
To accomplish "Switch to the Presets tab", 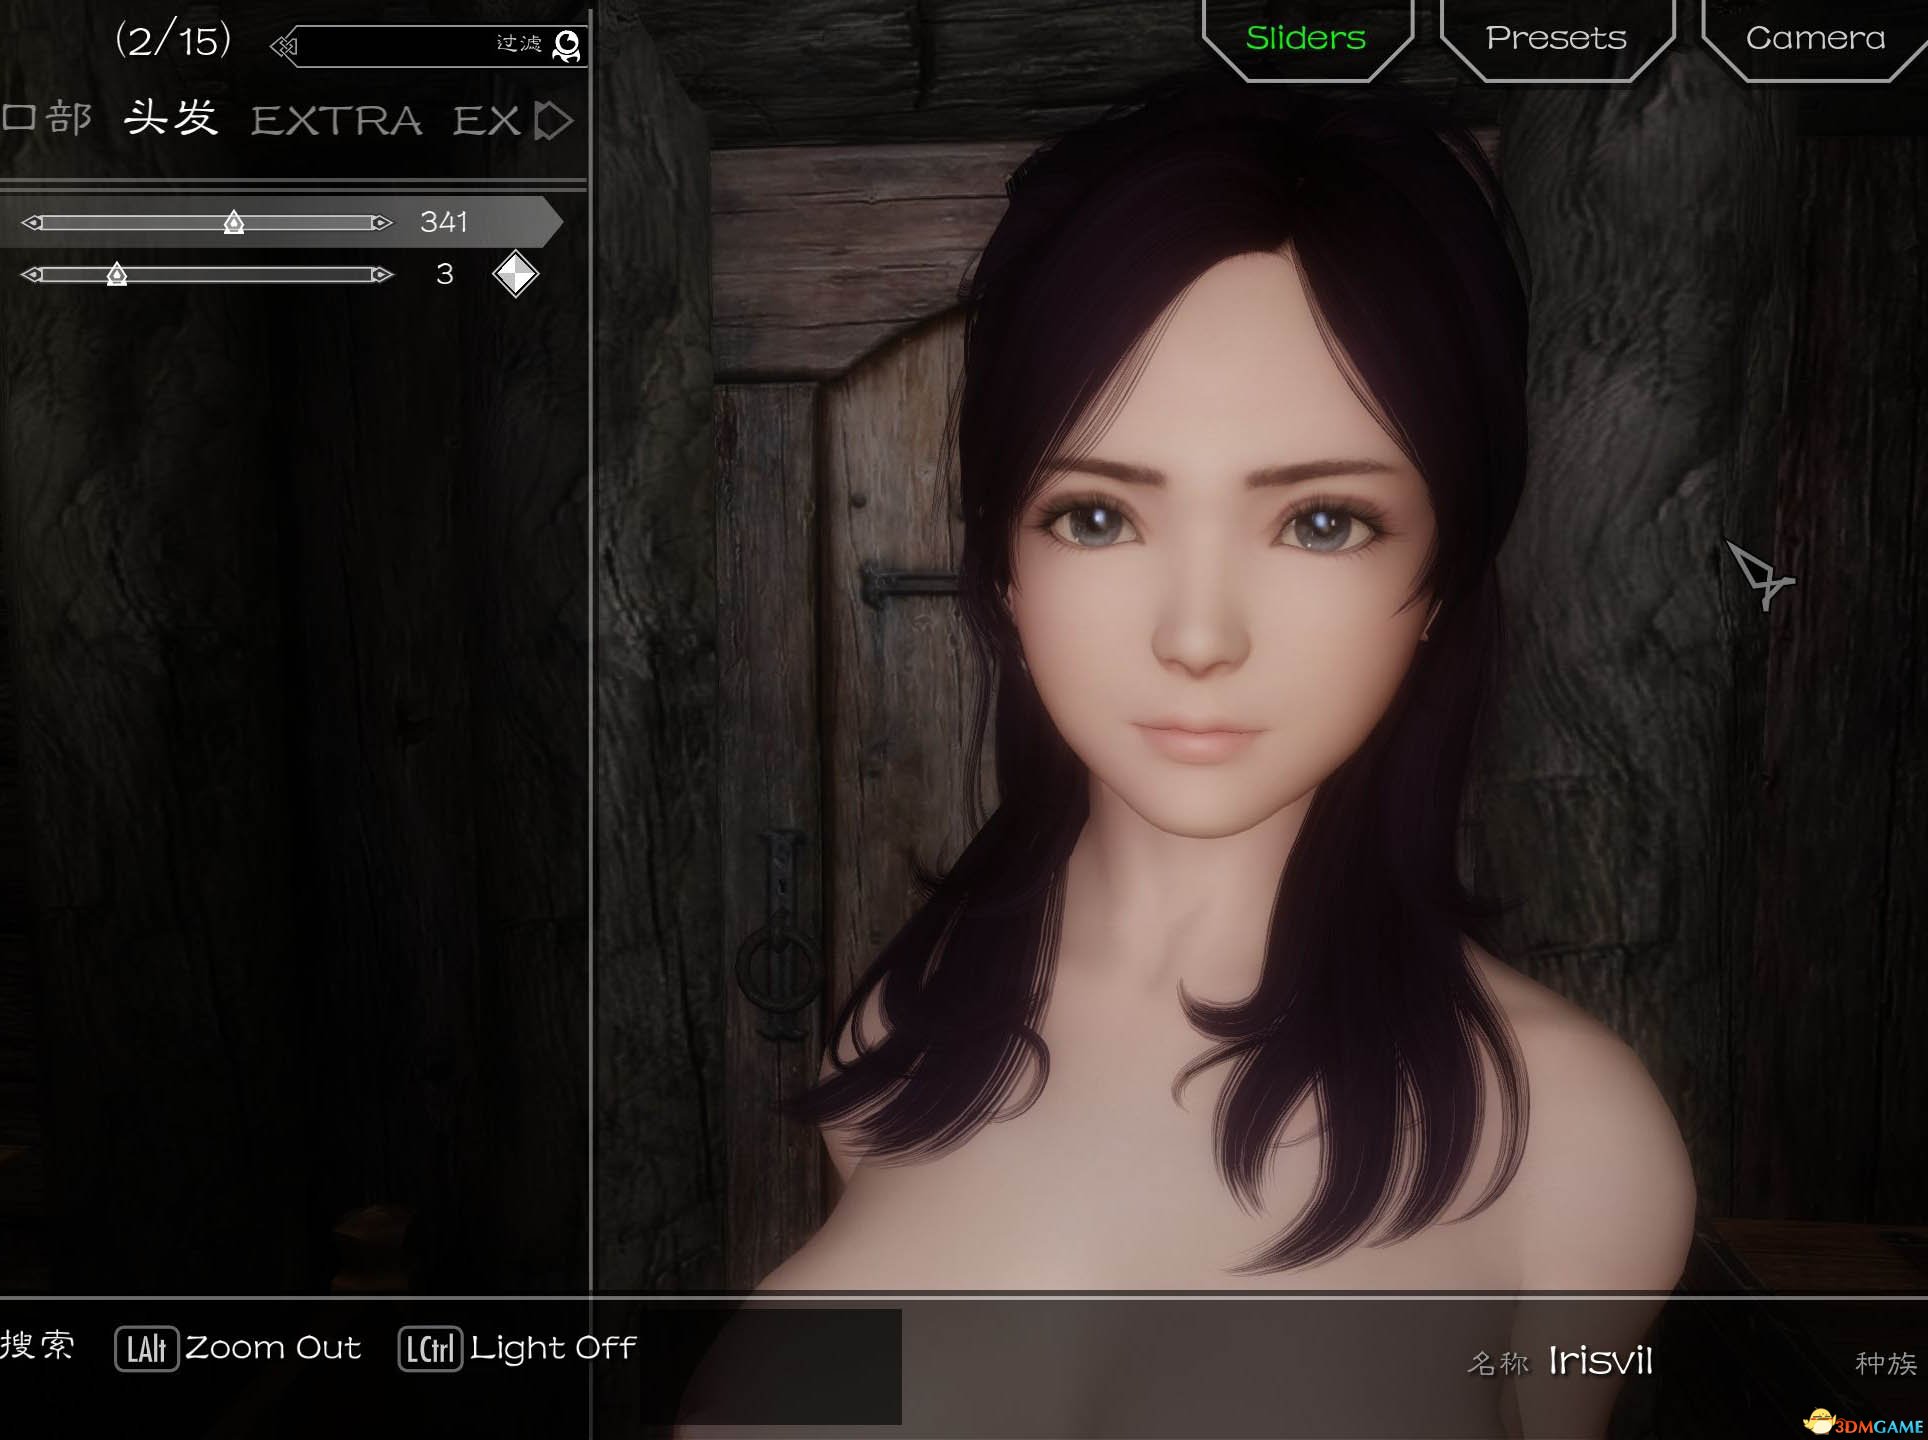I will click(x=1555, y=38).
